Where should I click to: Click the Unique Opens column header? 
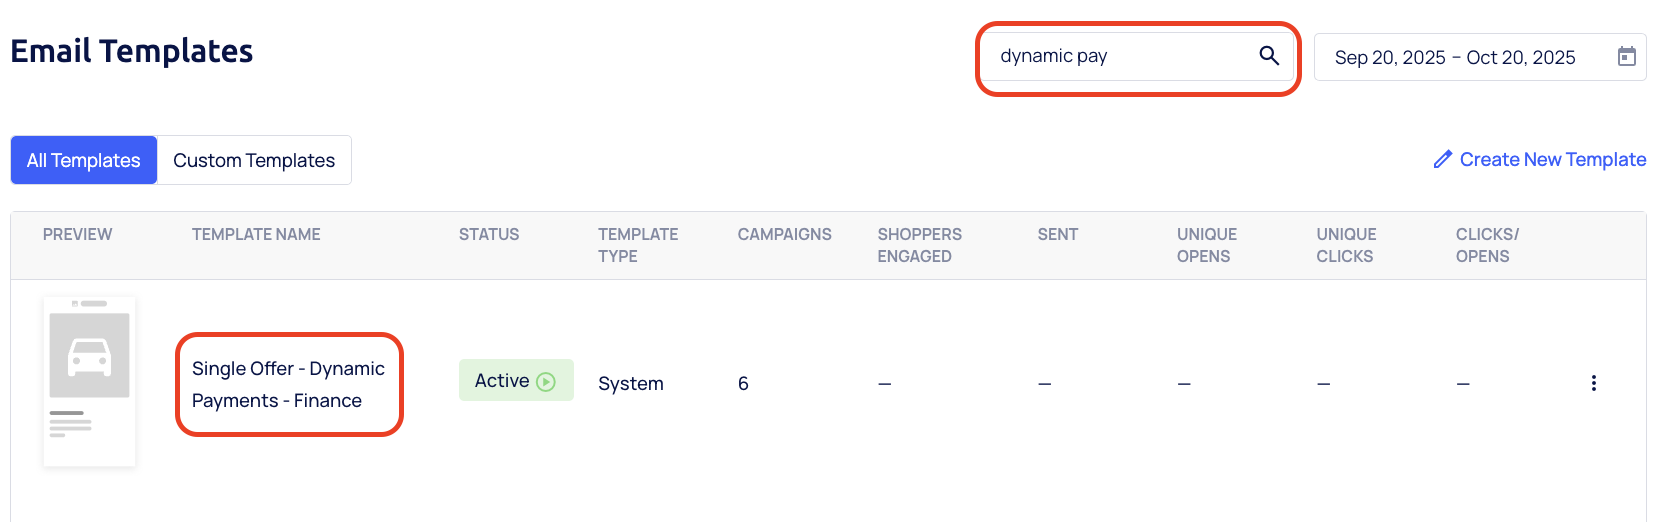point(1206,245)
